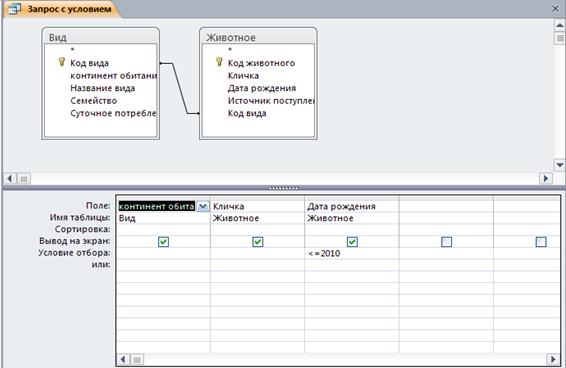This screenshot has height=368, width=566.
Task: Select the Дата рождения column via its selector bar
Action: point(352,198)
